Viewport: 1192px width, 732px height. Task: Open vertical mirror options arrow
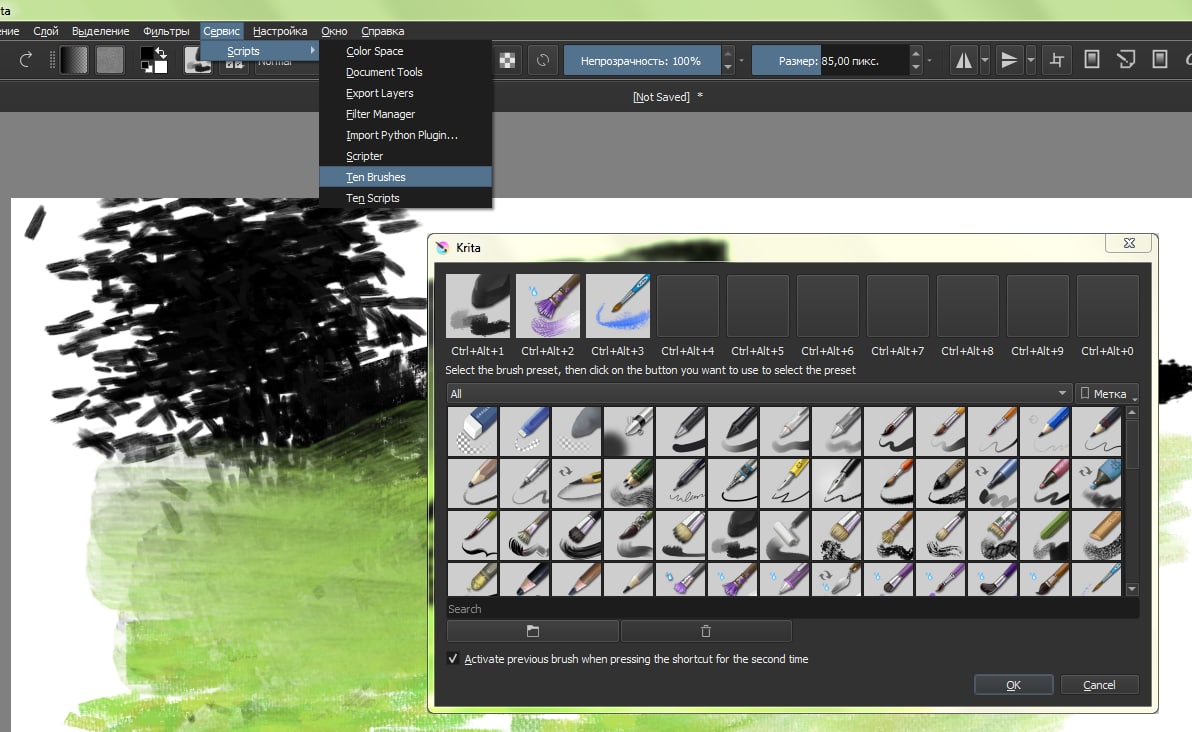pos(1031,60)
